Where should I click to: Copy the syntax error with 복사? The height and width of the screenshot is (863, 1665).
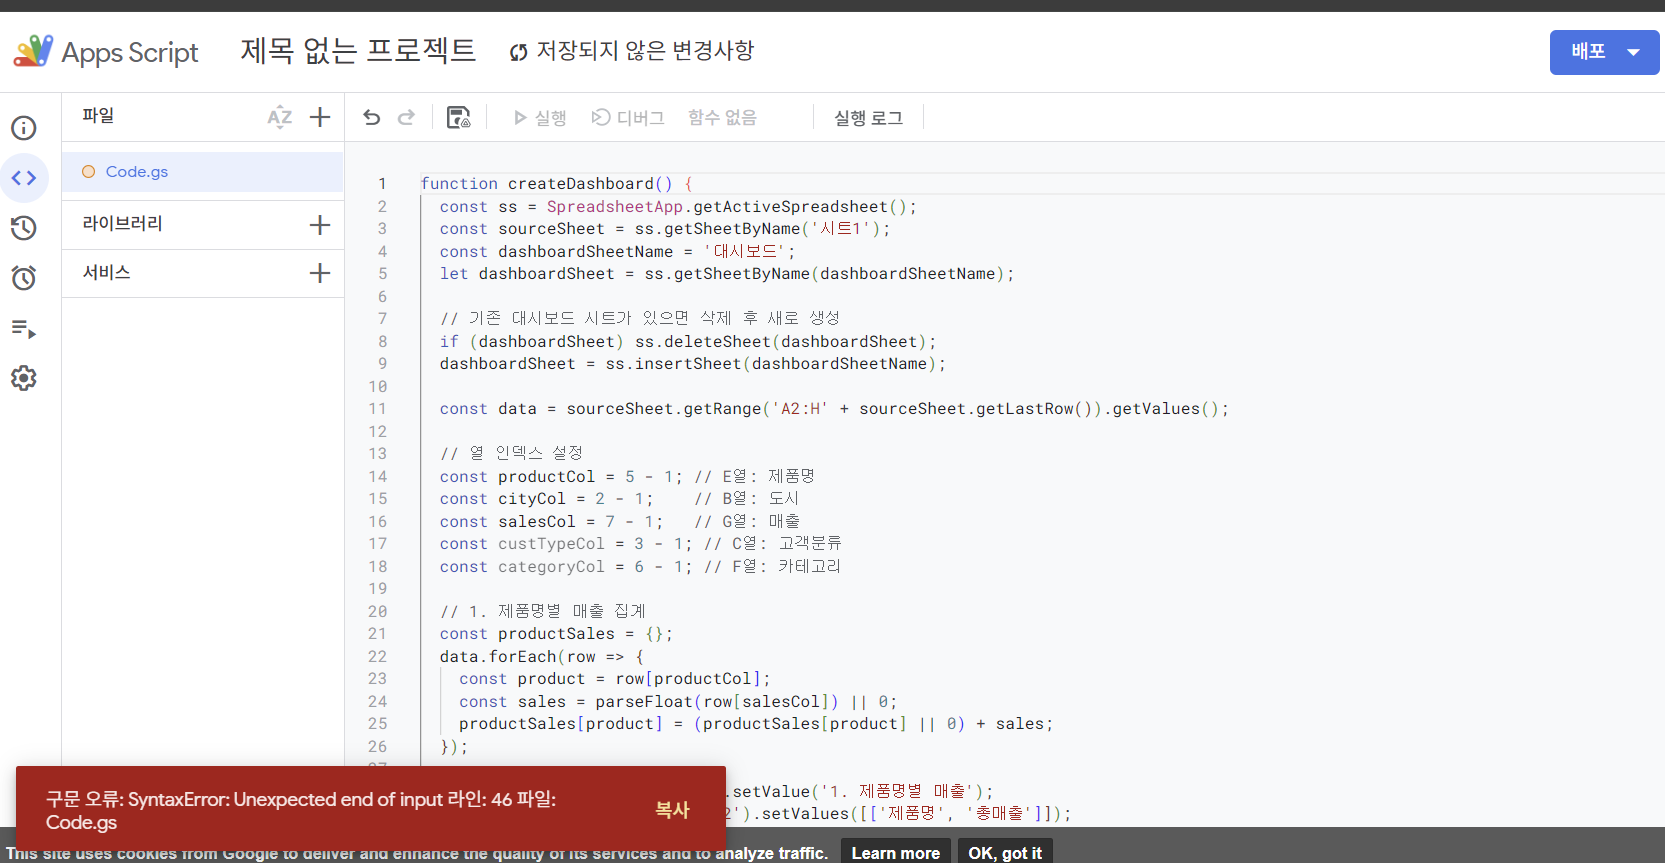(672, 810)
